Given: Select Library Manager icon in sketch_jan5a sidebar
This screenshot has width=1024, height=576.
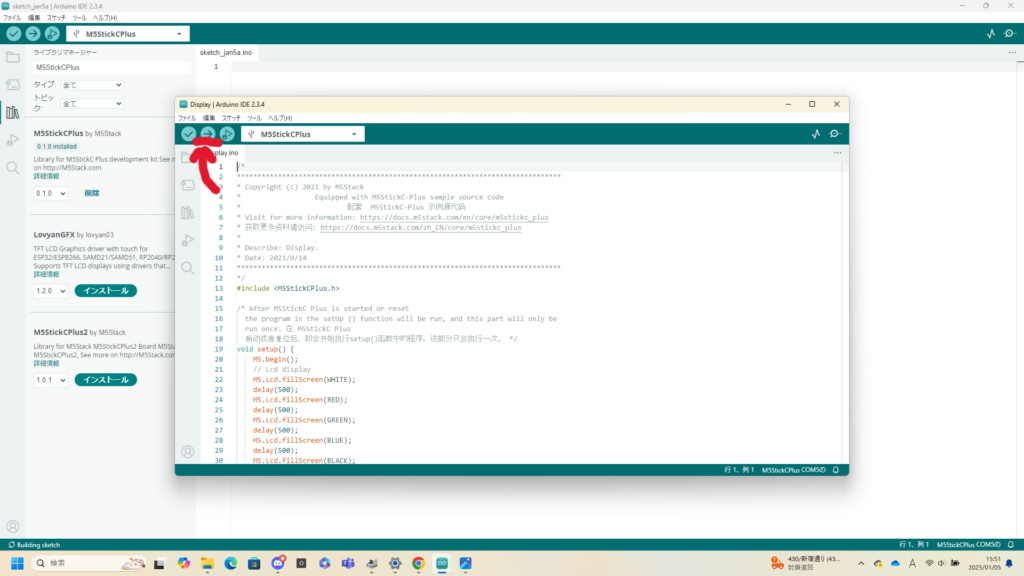Looking at the screenshot, I should (12, 112).
